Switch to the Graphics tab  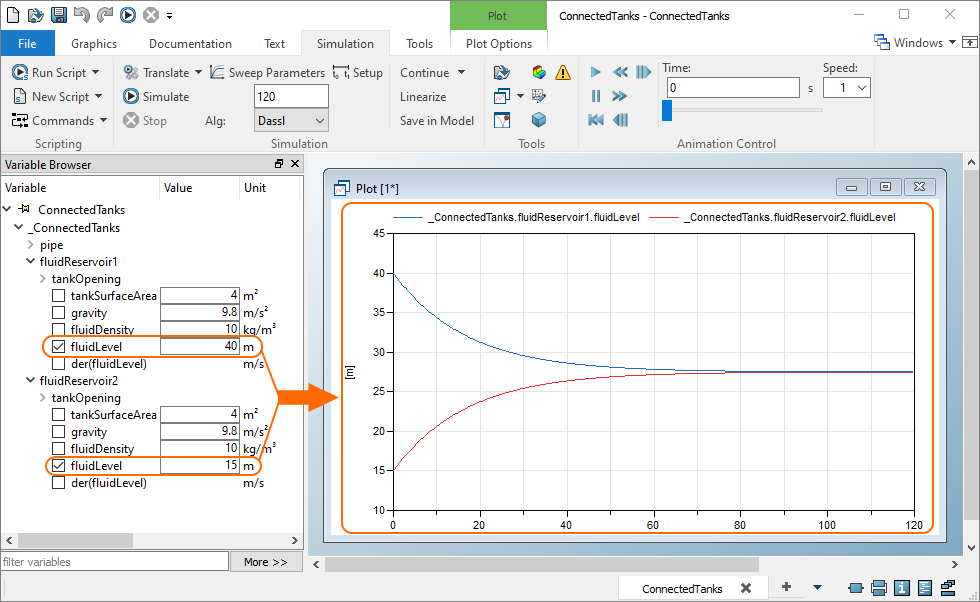pos(94,44)
